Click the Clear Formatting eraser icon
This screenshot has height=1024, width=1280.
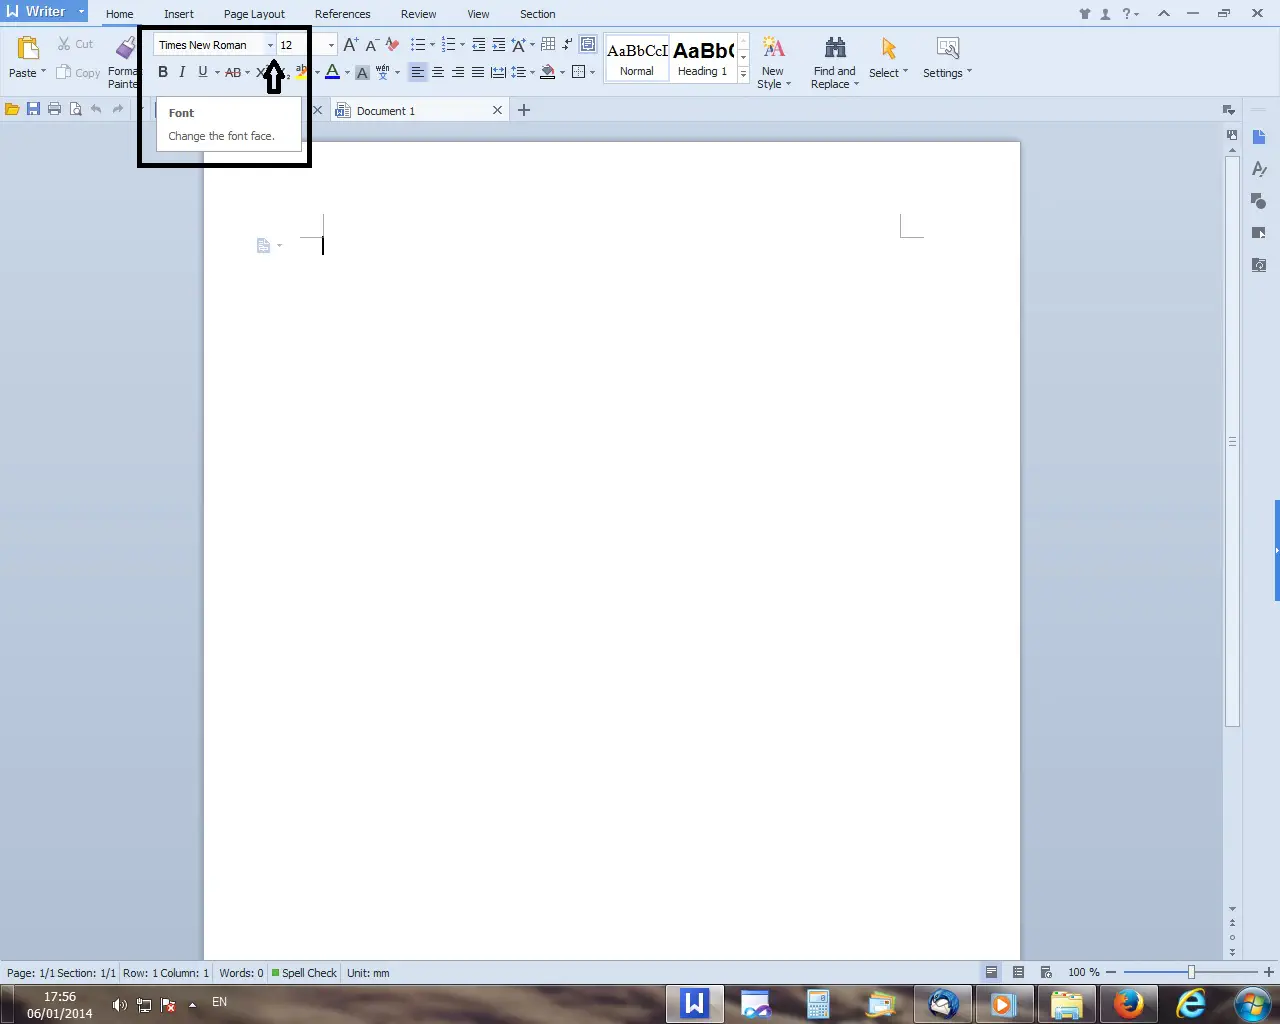(x=392, y=45)
